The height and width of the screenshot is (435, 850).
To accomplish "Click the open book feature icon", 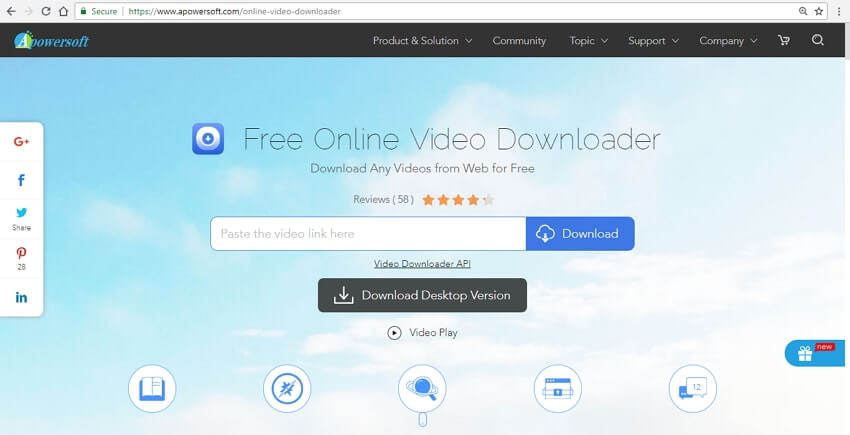I will (x=152, y=389).
